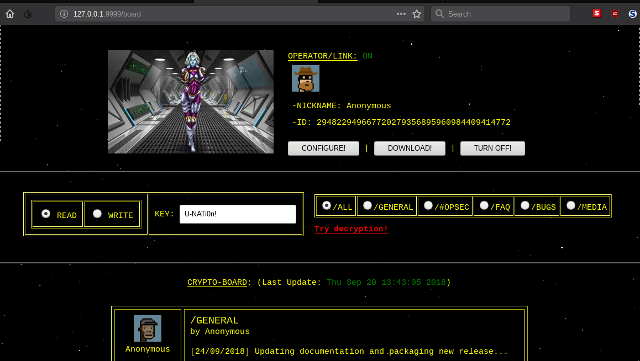Bookmark this page with star icon

[416, 14]
